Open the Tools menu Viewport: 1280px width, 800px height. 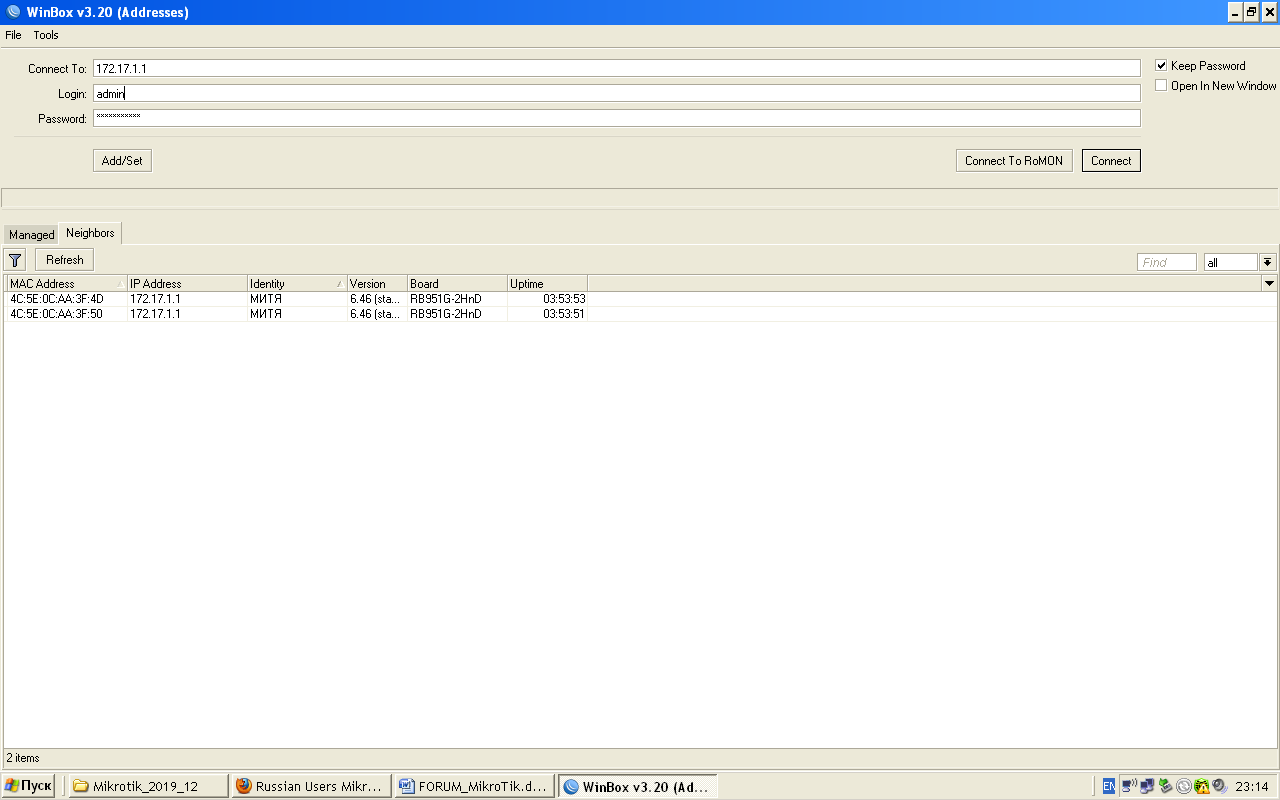[x=46, y=35]
